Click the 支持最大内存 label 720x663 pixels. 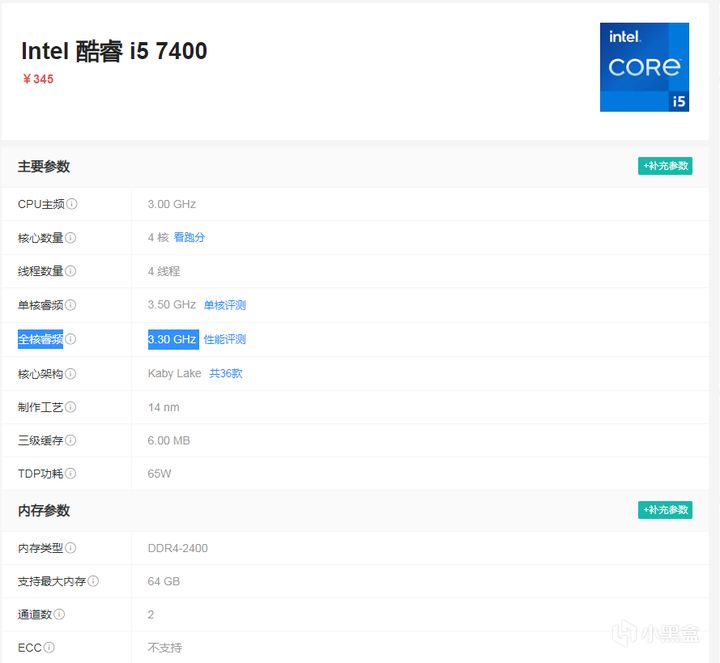52,581
